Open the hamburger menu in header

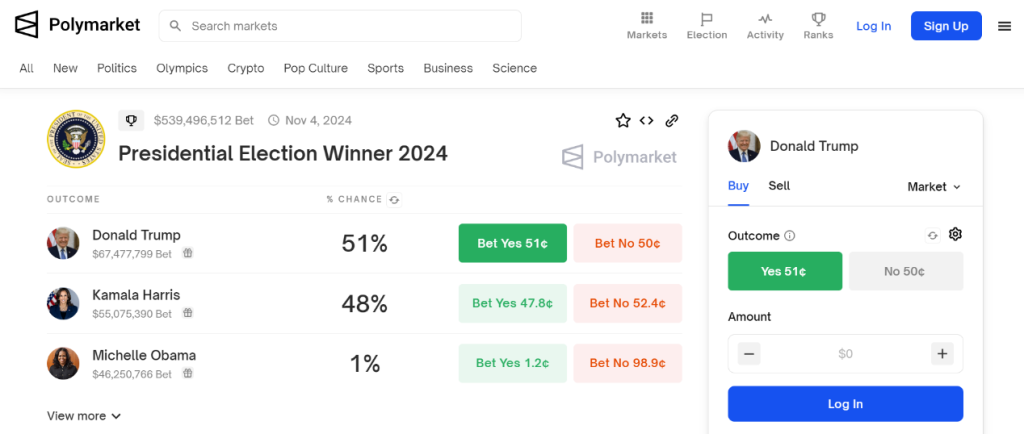1004,26
